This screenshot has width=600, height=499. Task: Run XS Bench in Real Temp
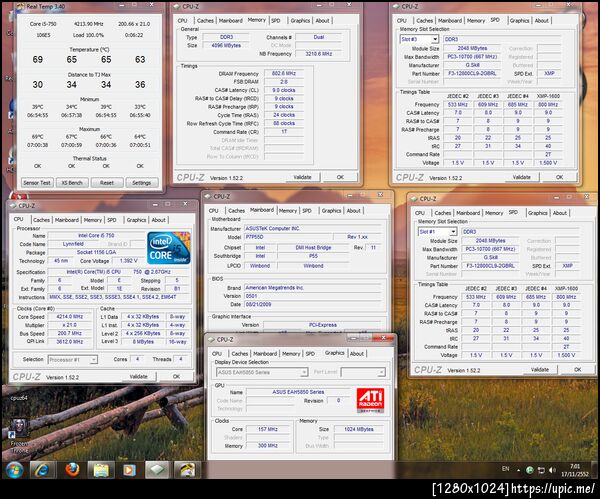point(72,183)
